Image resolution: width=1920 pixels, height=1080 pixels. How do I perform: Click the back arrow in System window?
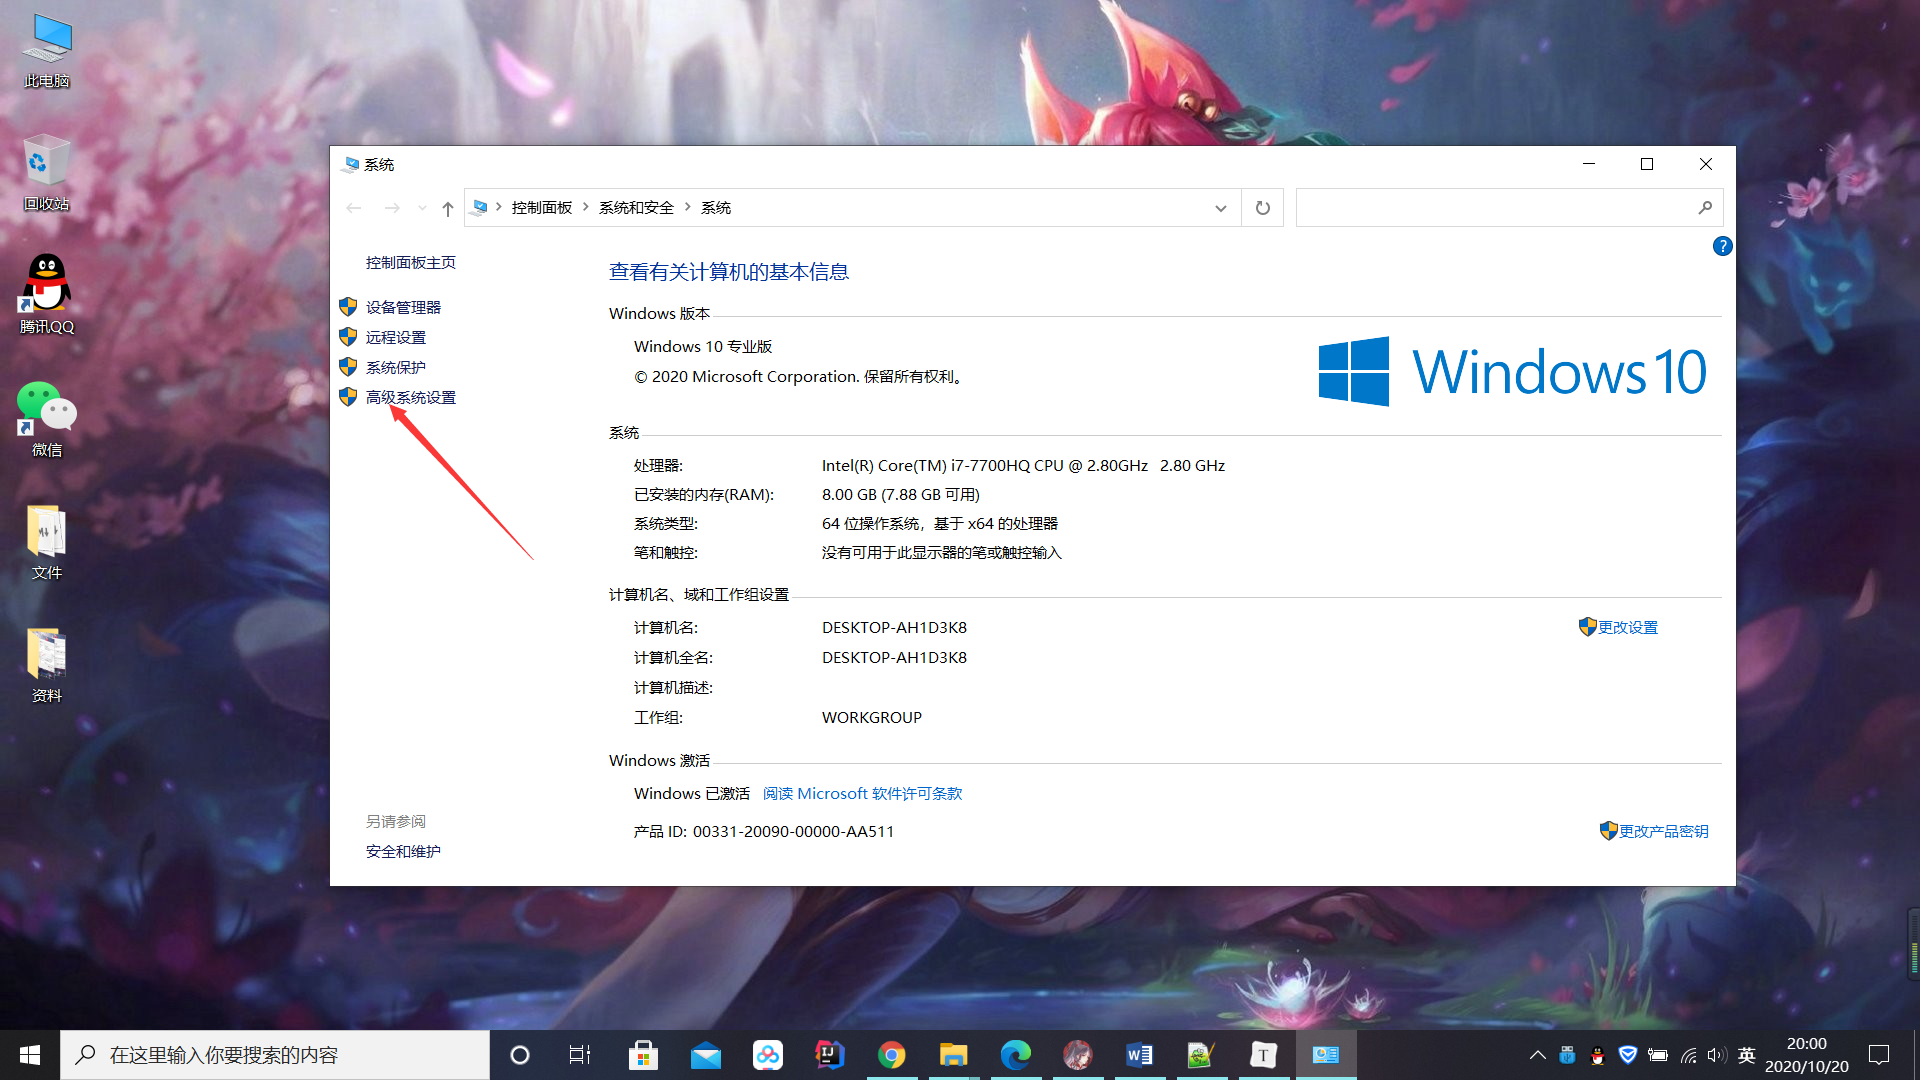[x=354, y=208]
